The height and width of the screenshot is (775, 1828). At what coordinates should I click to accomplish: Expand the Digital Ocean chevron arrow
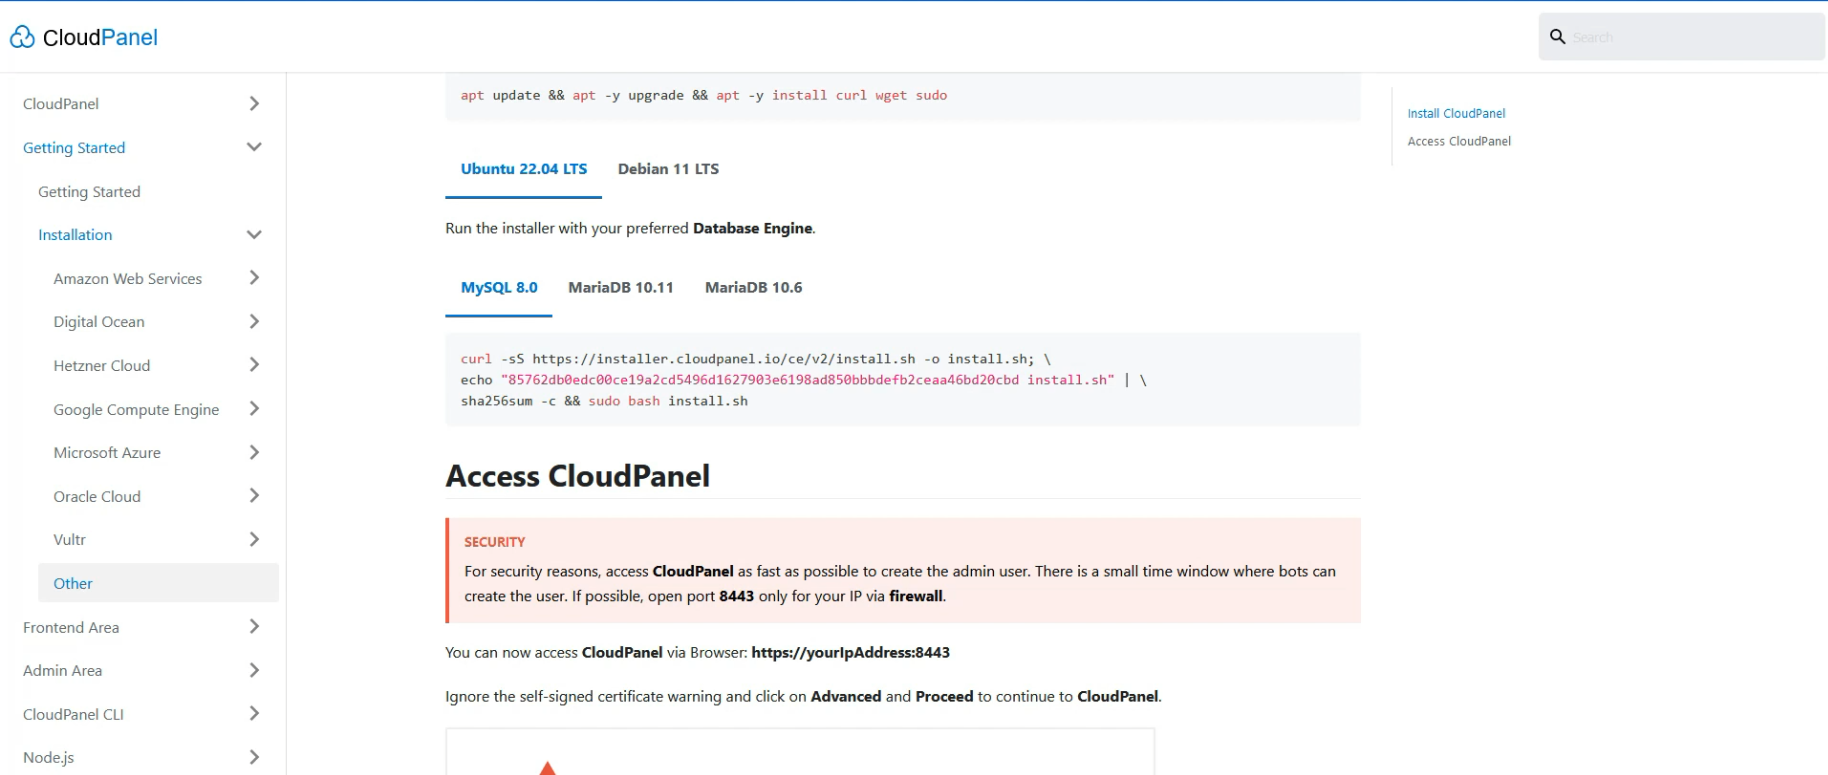pyautogui.click(x=254, y=322)
